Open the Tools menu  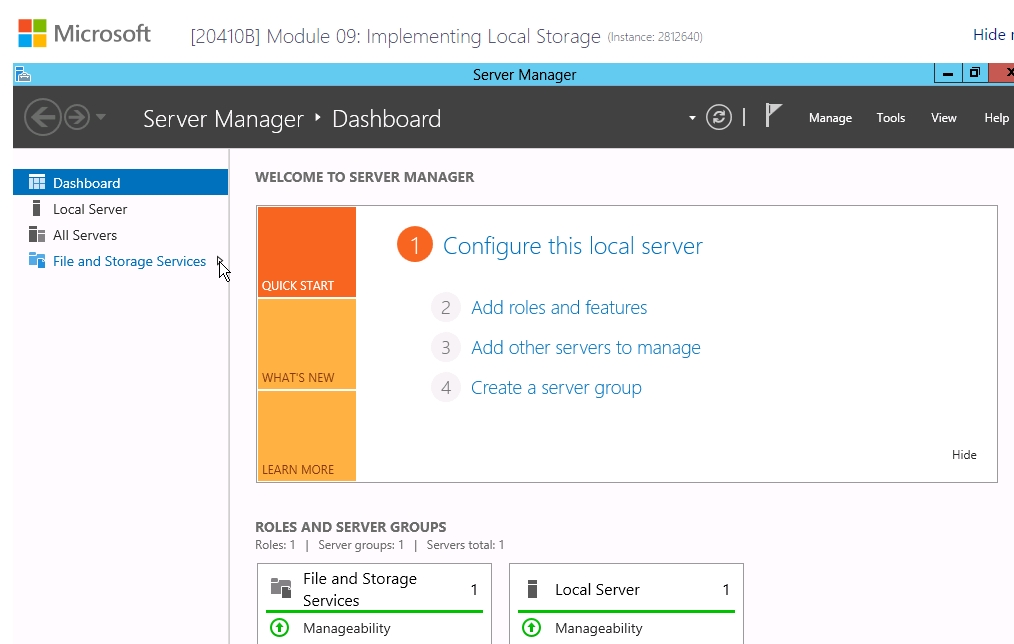click(890, 118)
